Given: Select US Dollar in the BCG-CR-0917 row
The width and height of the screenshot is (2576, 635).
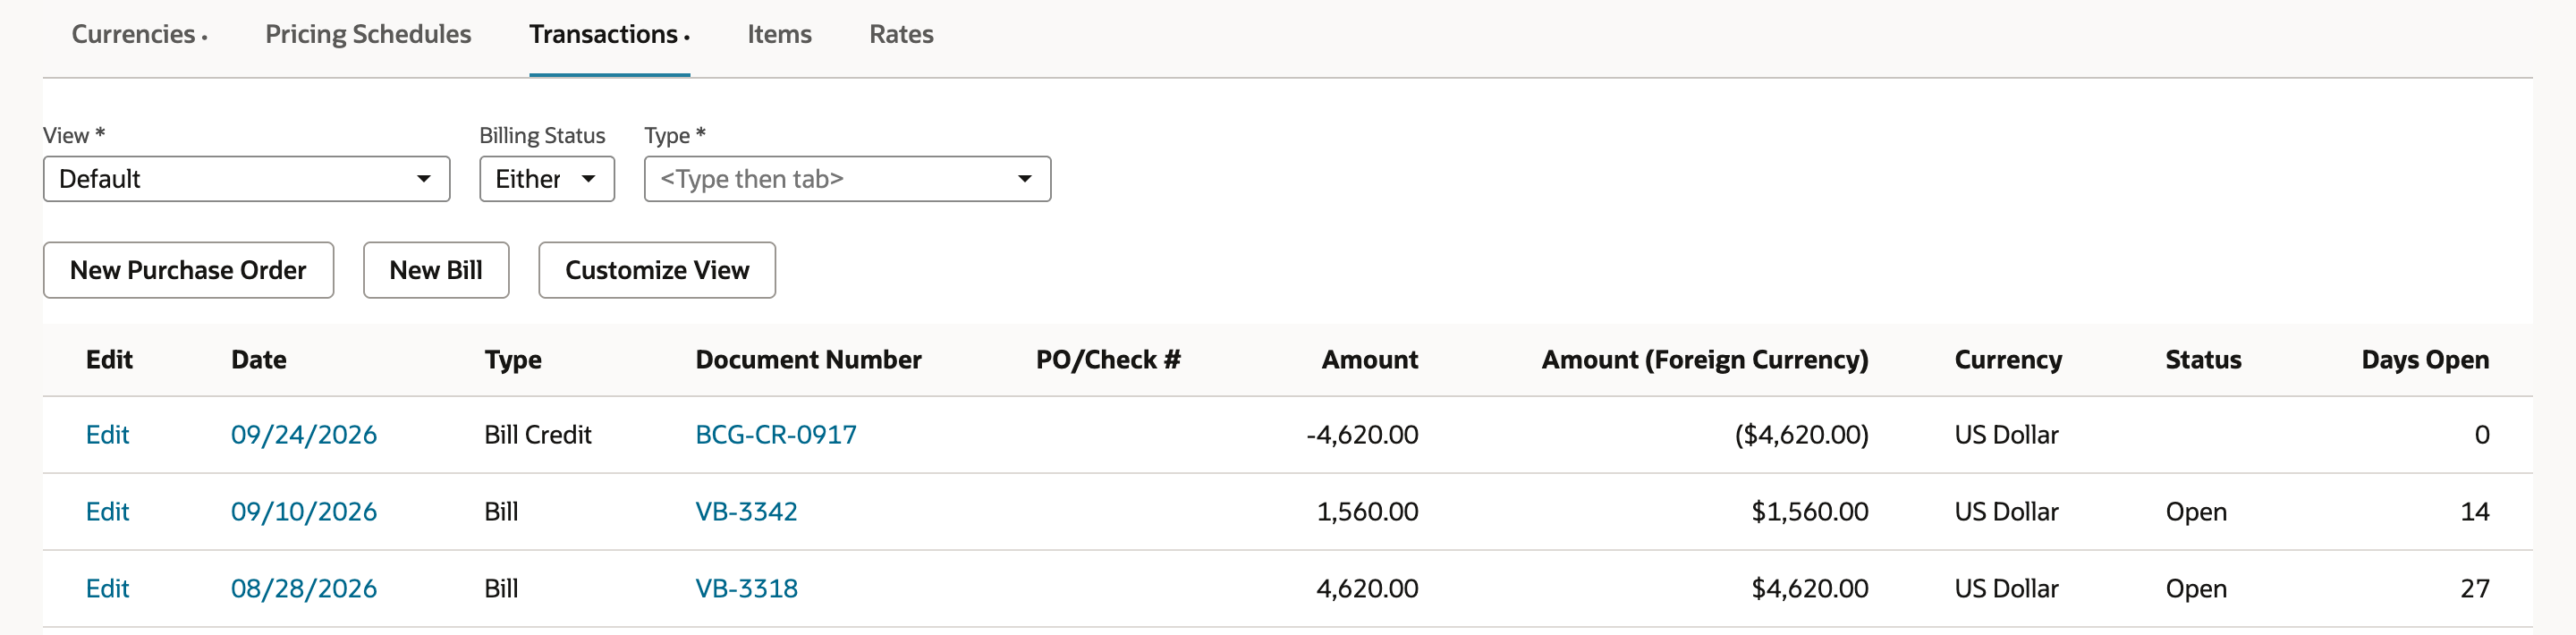Looking at the screenshot, I should 2006,435.
